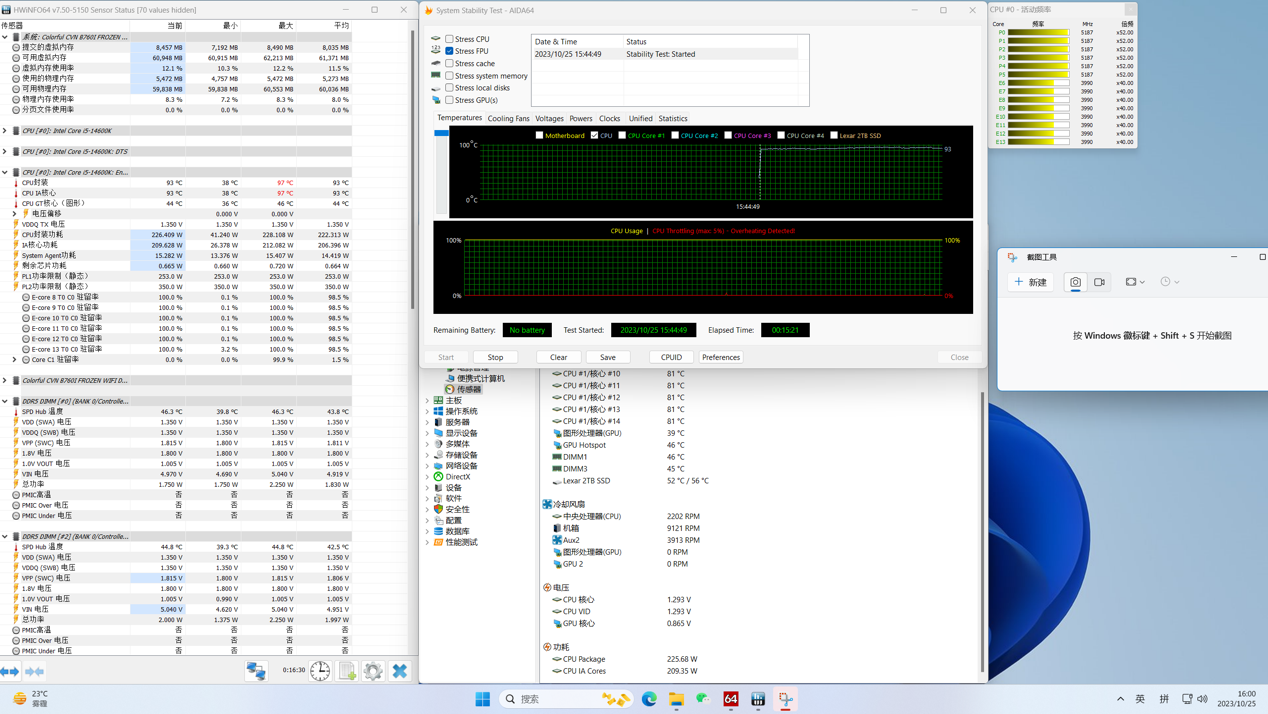Click 电压 voltage section icon in AIDA64
This screenshot has height=714, width=1268.
(x=547, y=588)
